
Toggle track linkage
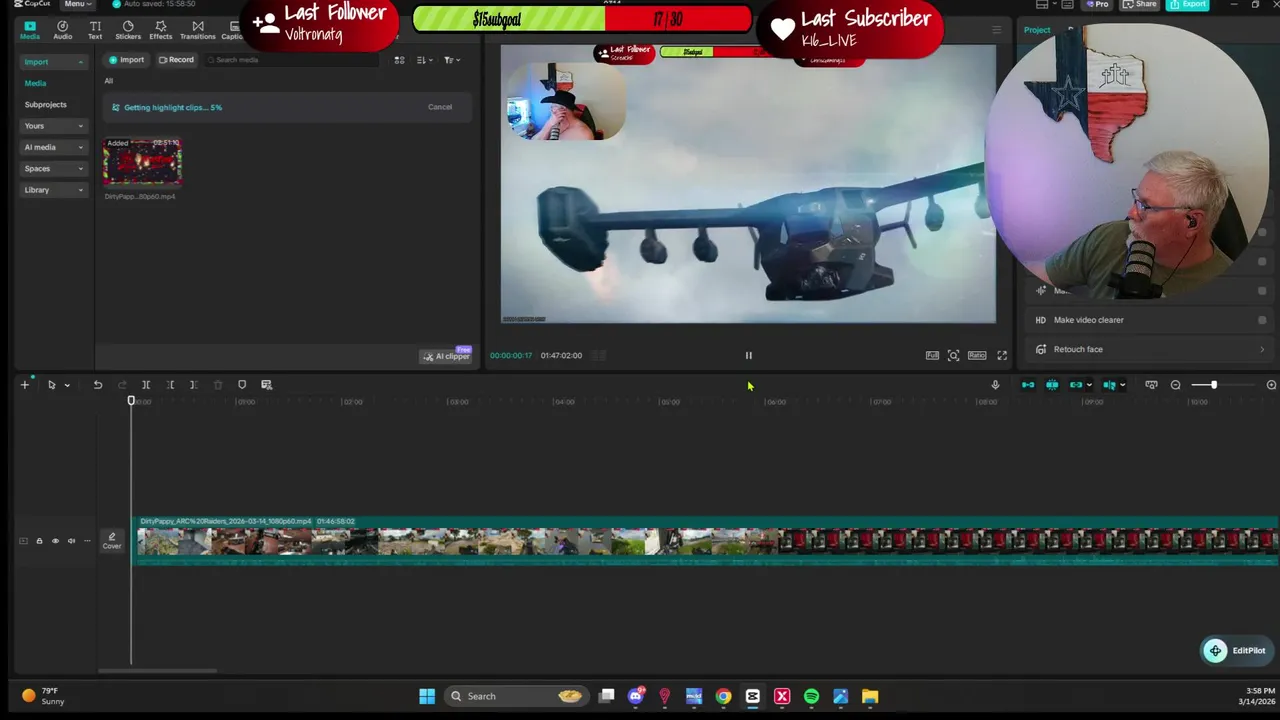[x=1076, y=385]
